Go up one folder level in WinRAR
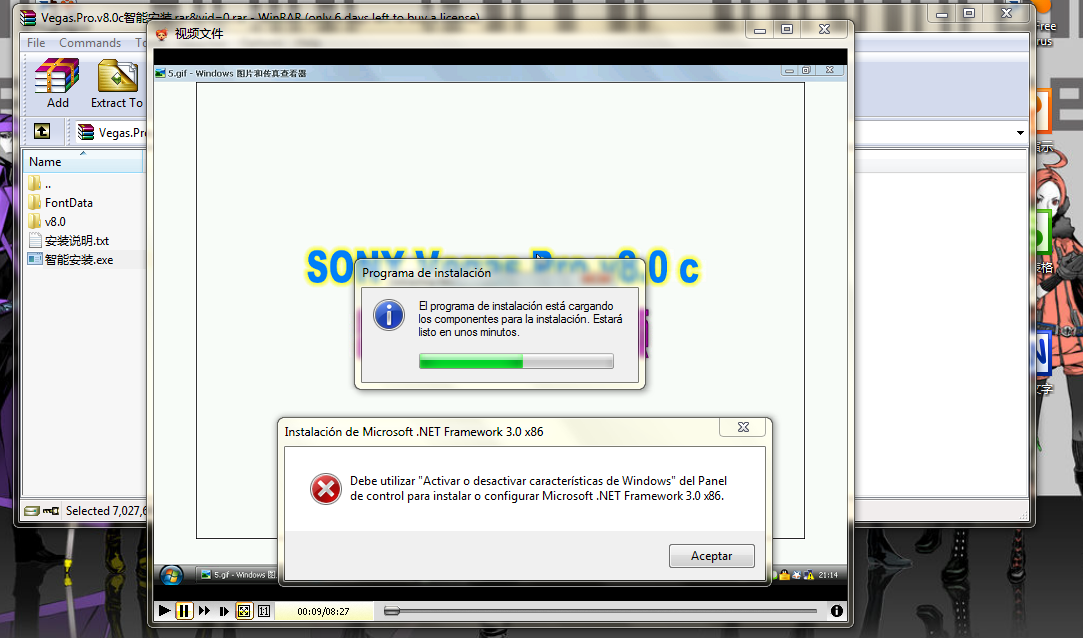The height and width of the screenshot is (638, 1083). (x=42, y=130)
